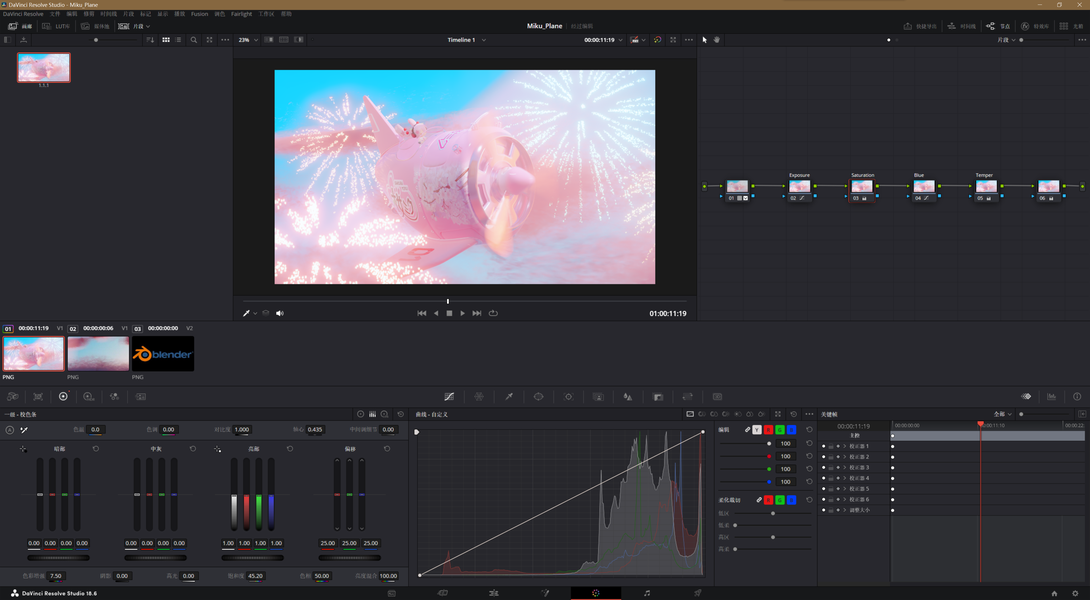
Task: Open the Fusion menu
Action: pos(200,14)
